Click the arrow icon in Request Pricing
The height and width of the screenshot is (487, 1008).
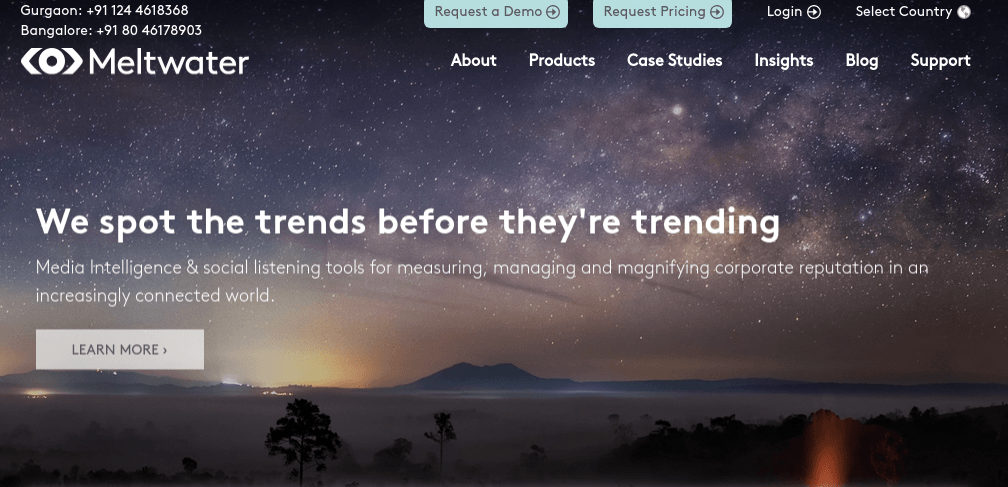717,12
